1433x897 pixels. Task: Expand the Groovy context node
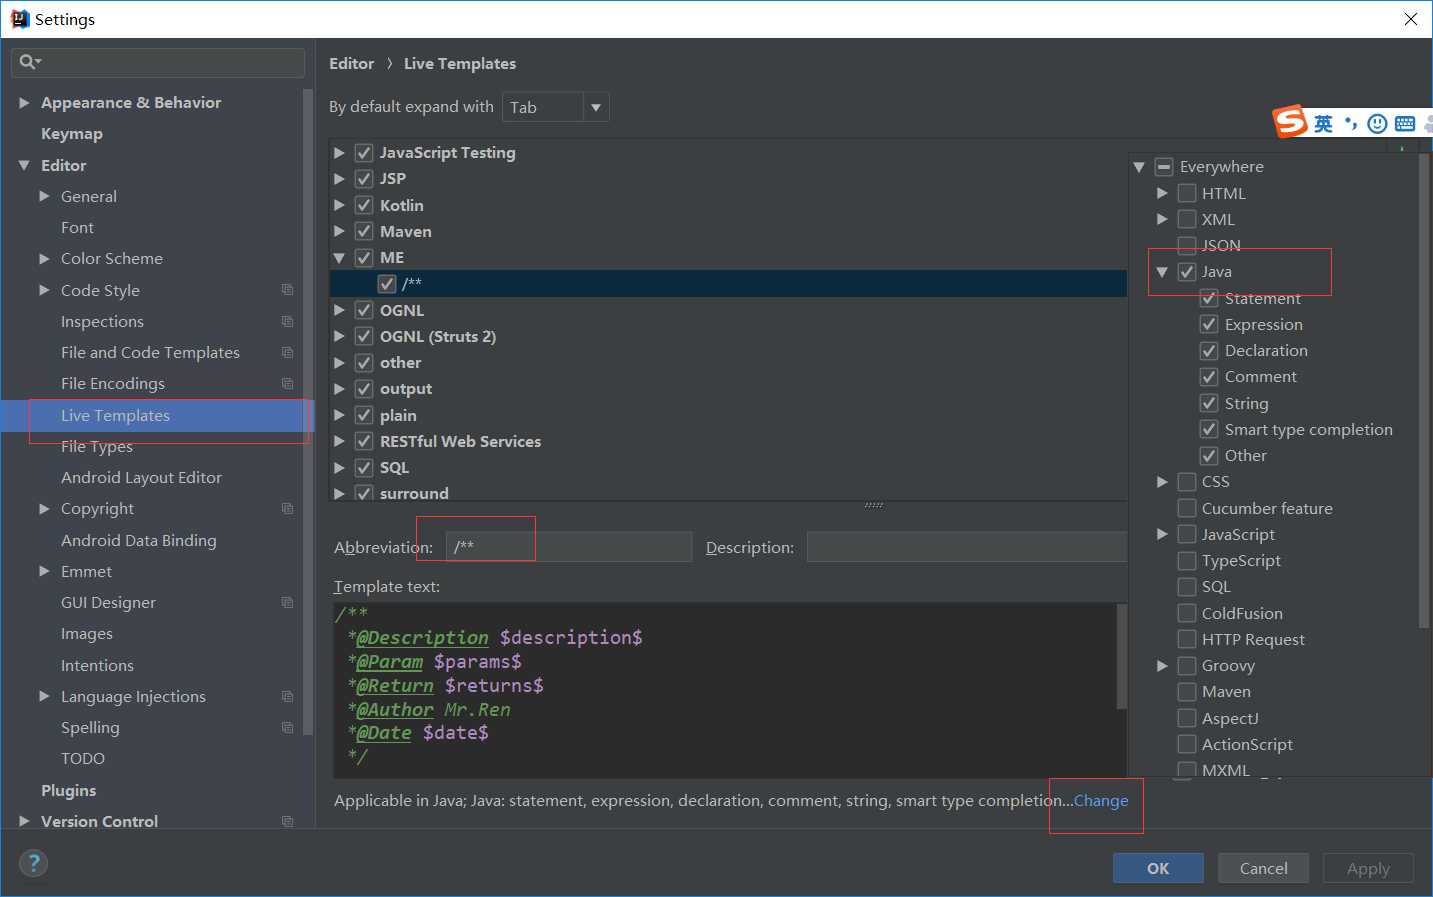click(x=1162, y=666)
